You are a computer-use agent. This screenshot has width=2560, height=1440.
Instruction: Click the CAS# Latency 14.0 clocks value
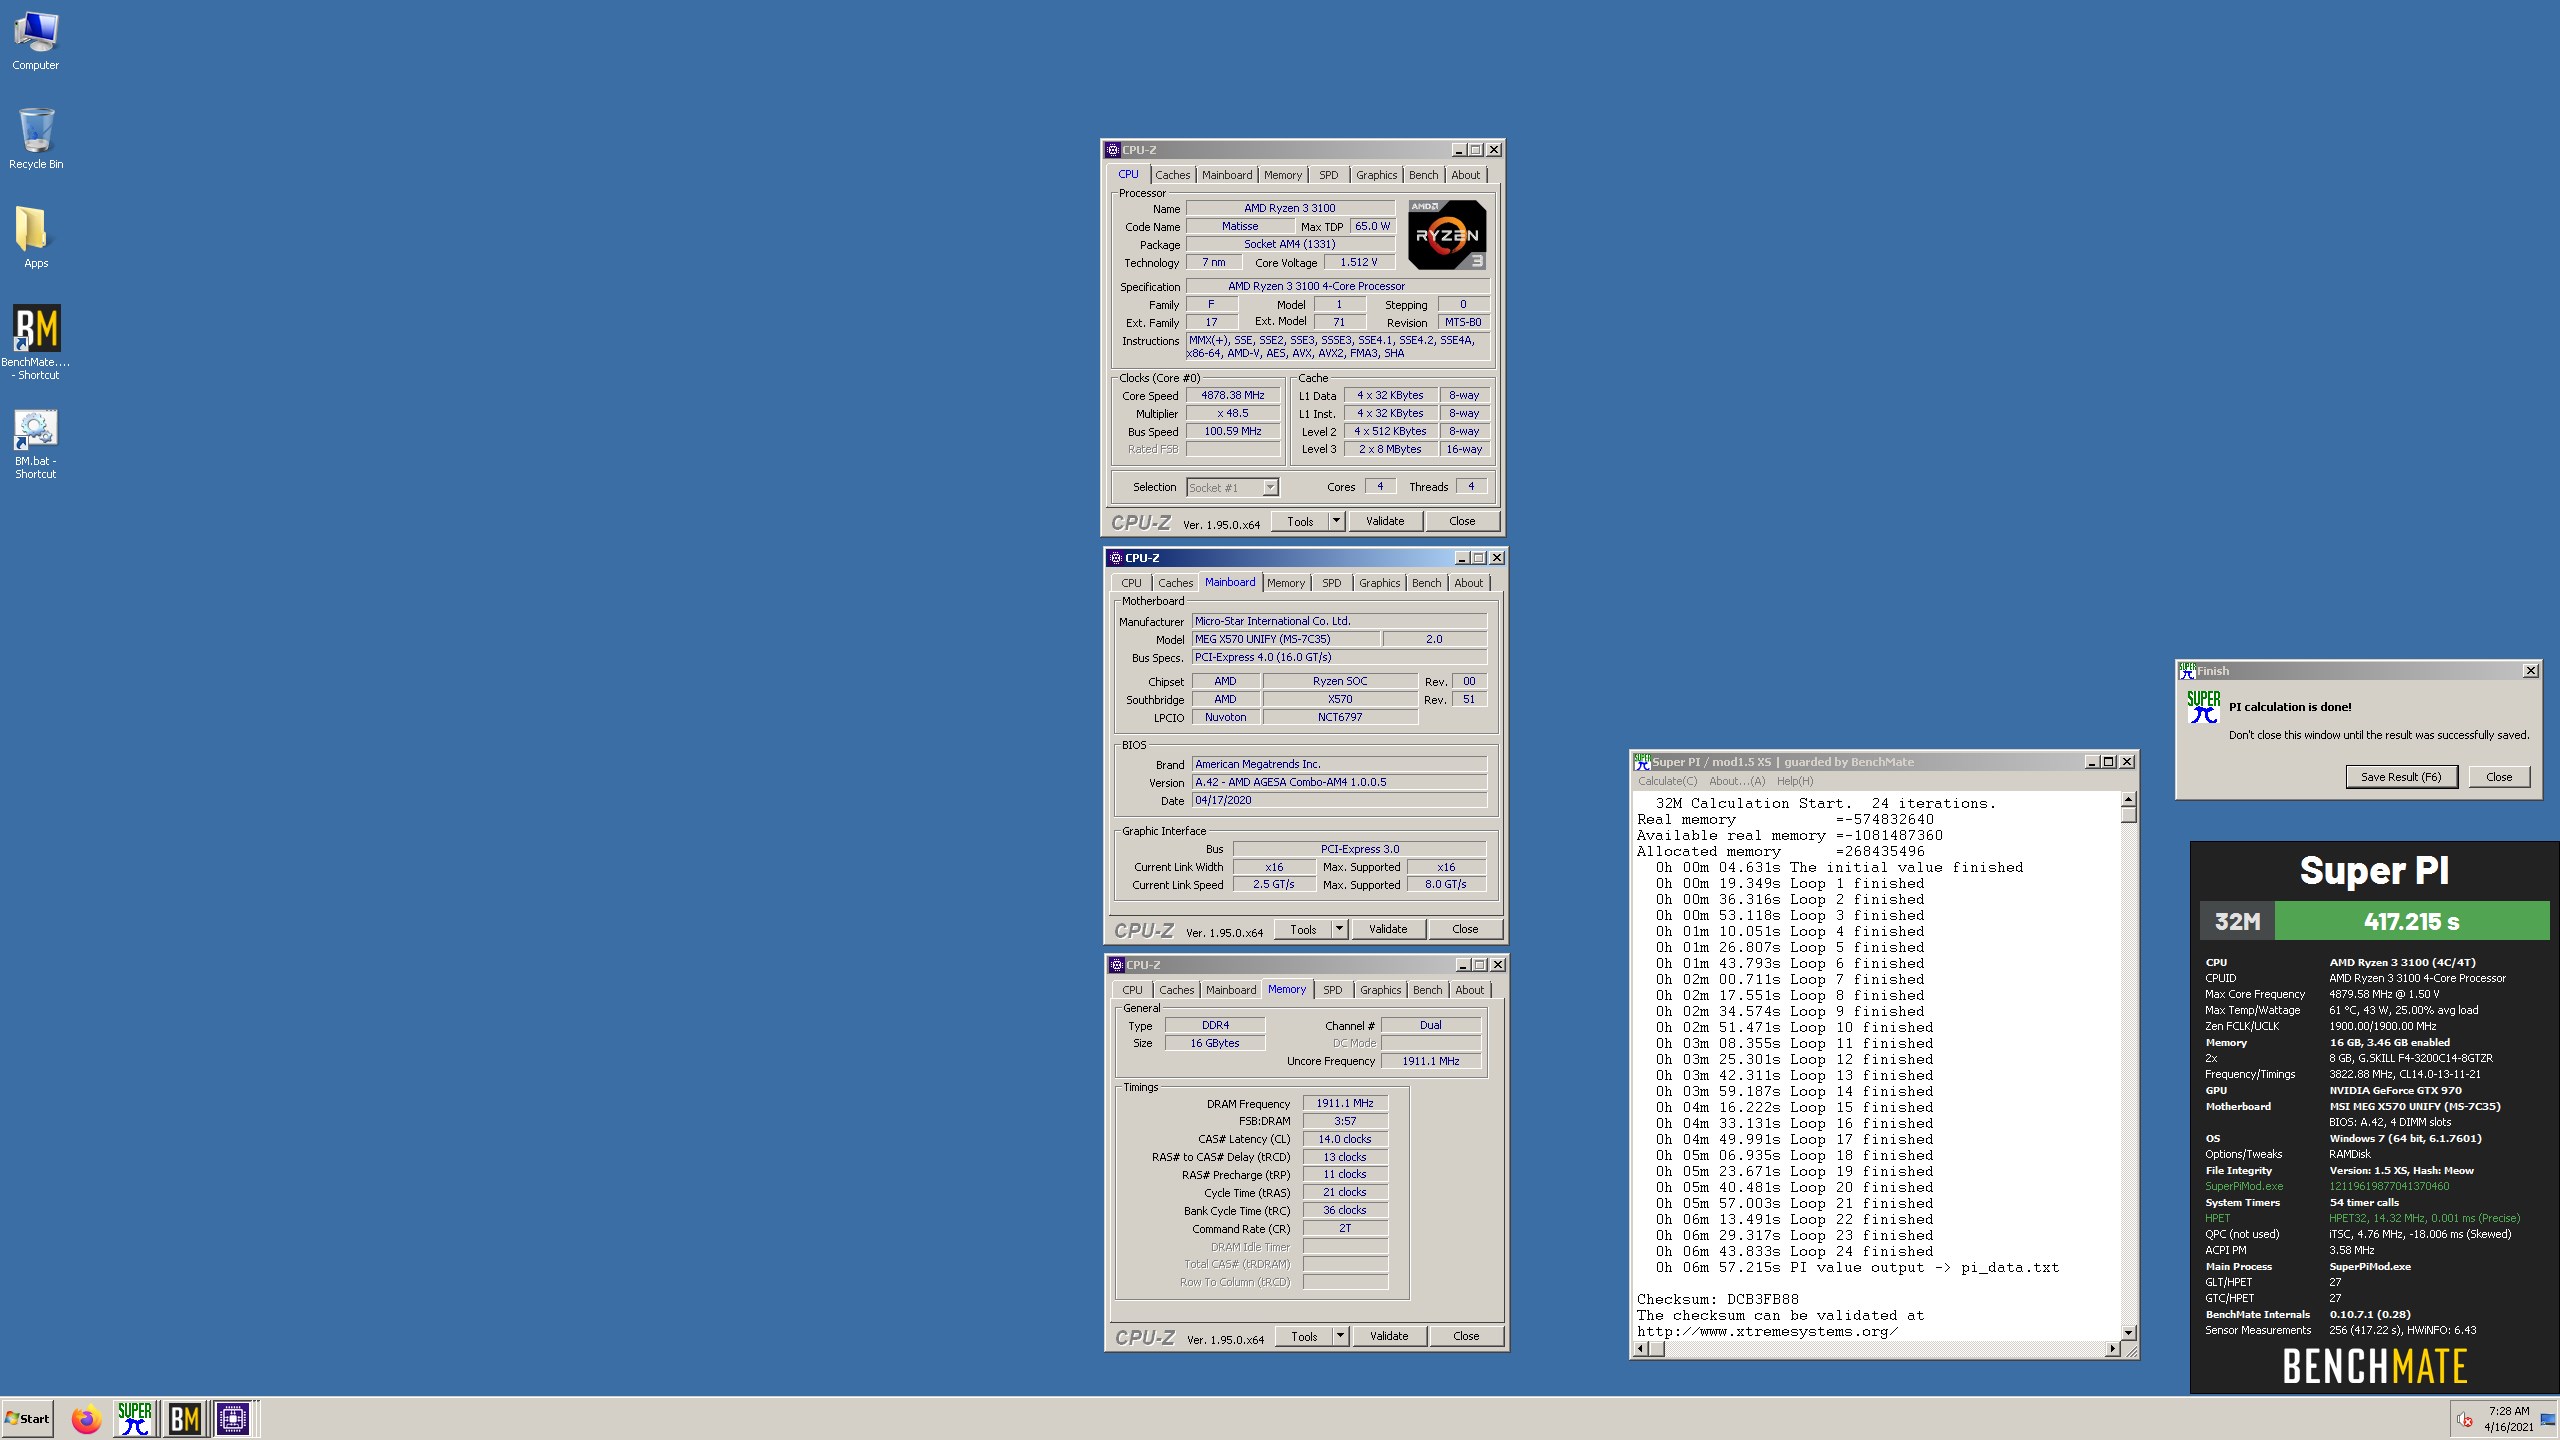1344,1139
